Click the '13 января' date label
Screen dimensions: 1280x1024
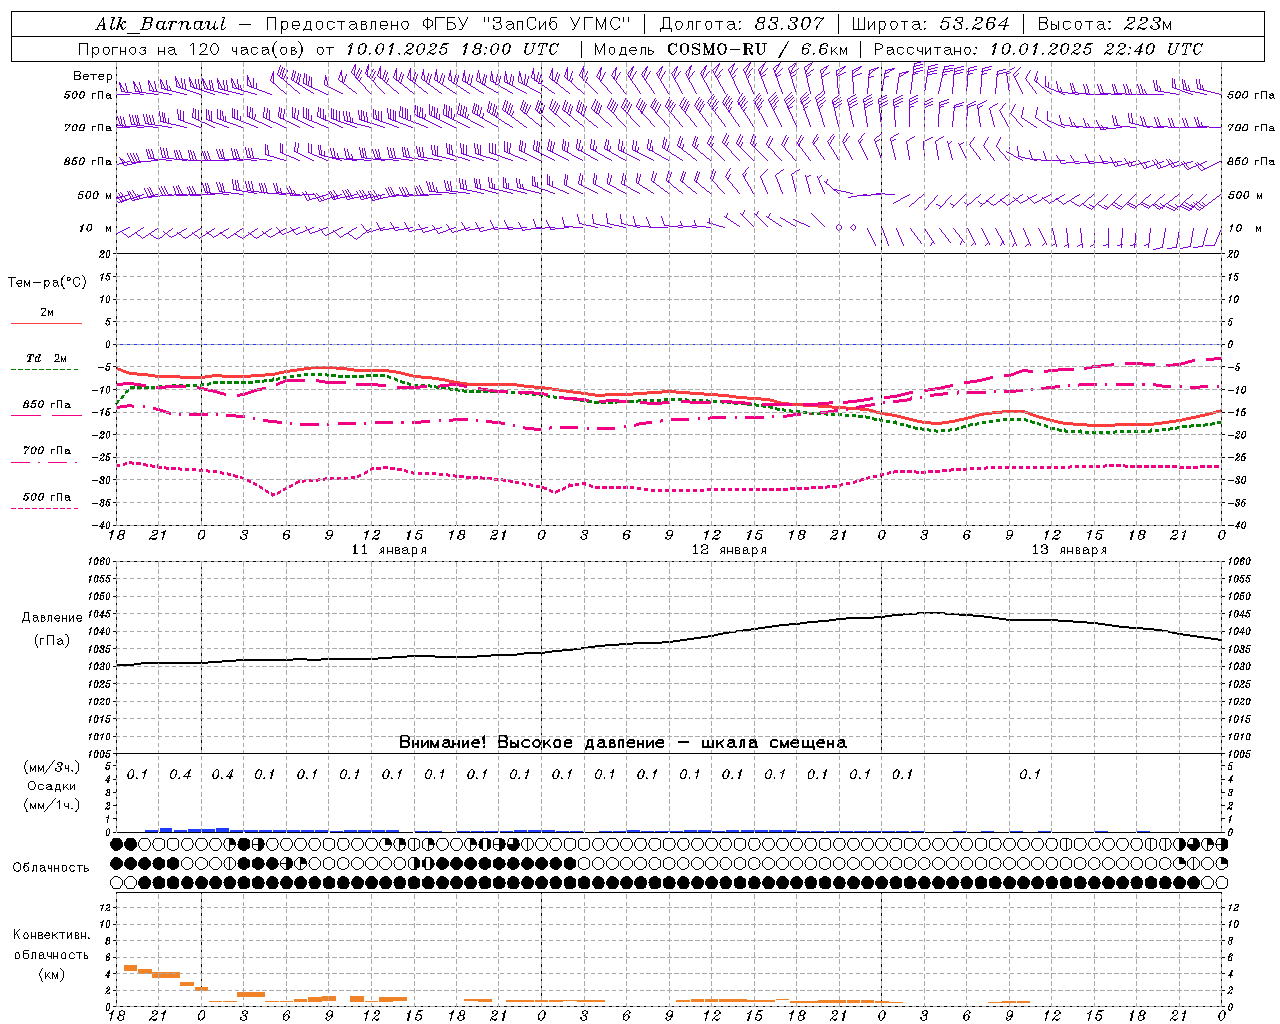(x=1070, y=550)
